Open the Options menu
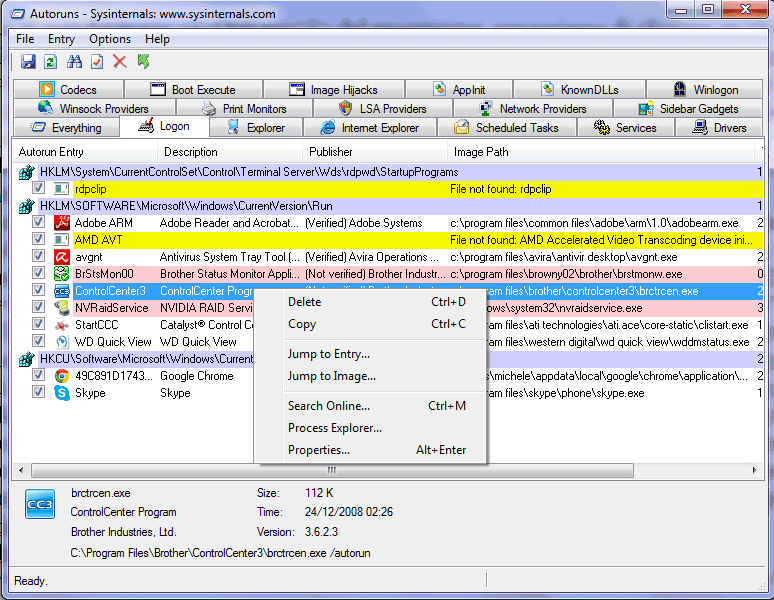Screen dimensions: 774x600 coord(110,38)
